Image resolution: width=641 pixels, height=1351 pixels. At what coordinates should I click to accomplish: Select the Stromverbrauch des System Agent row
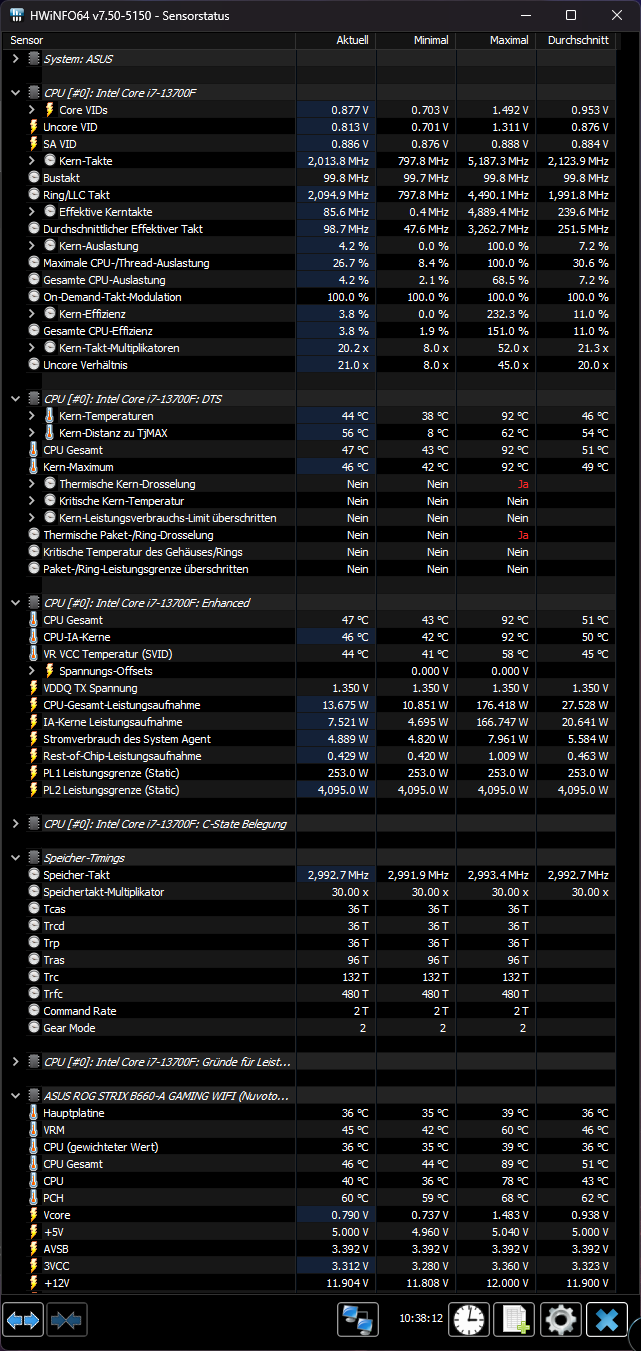point(309,739)
